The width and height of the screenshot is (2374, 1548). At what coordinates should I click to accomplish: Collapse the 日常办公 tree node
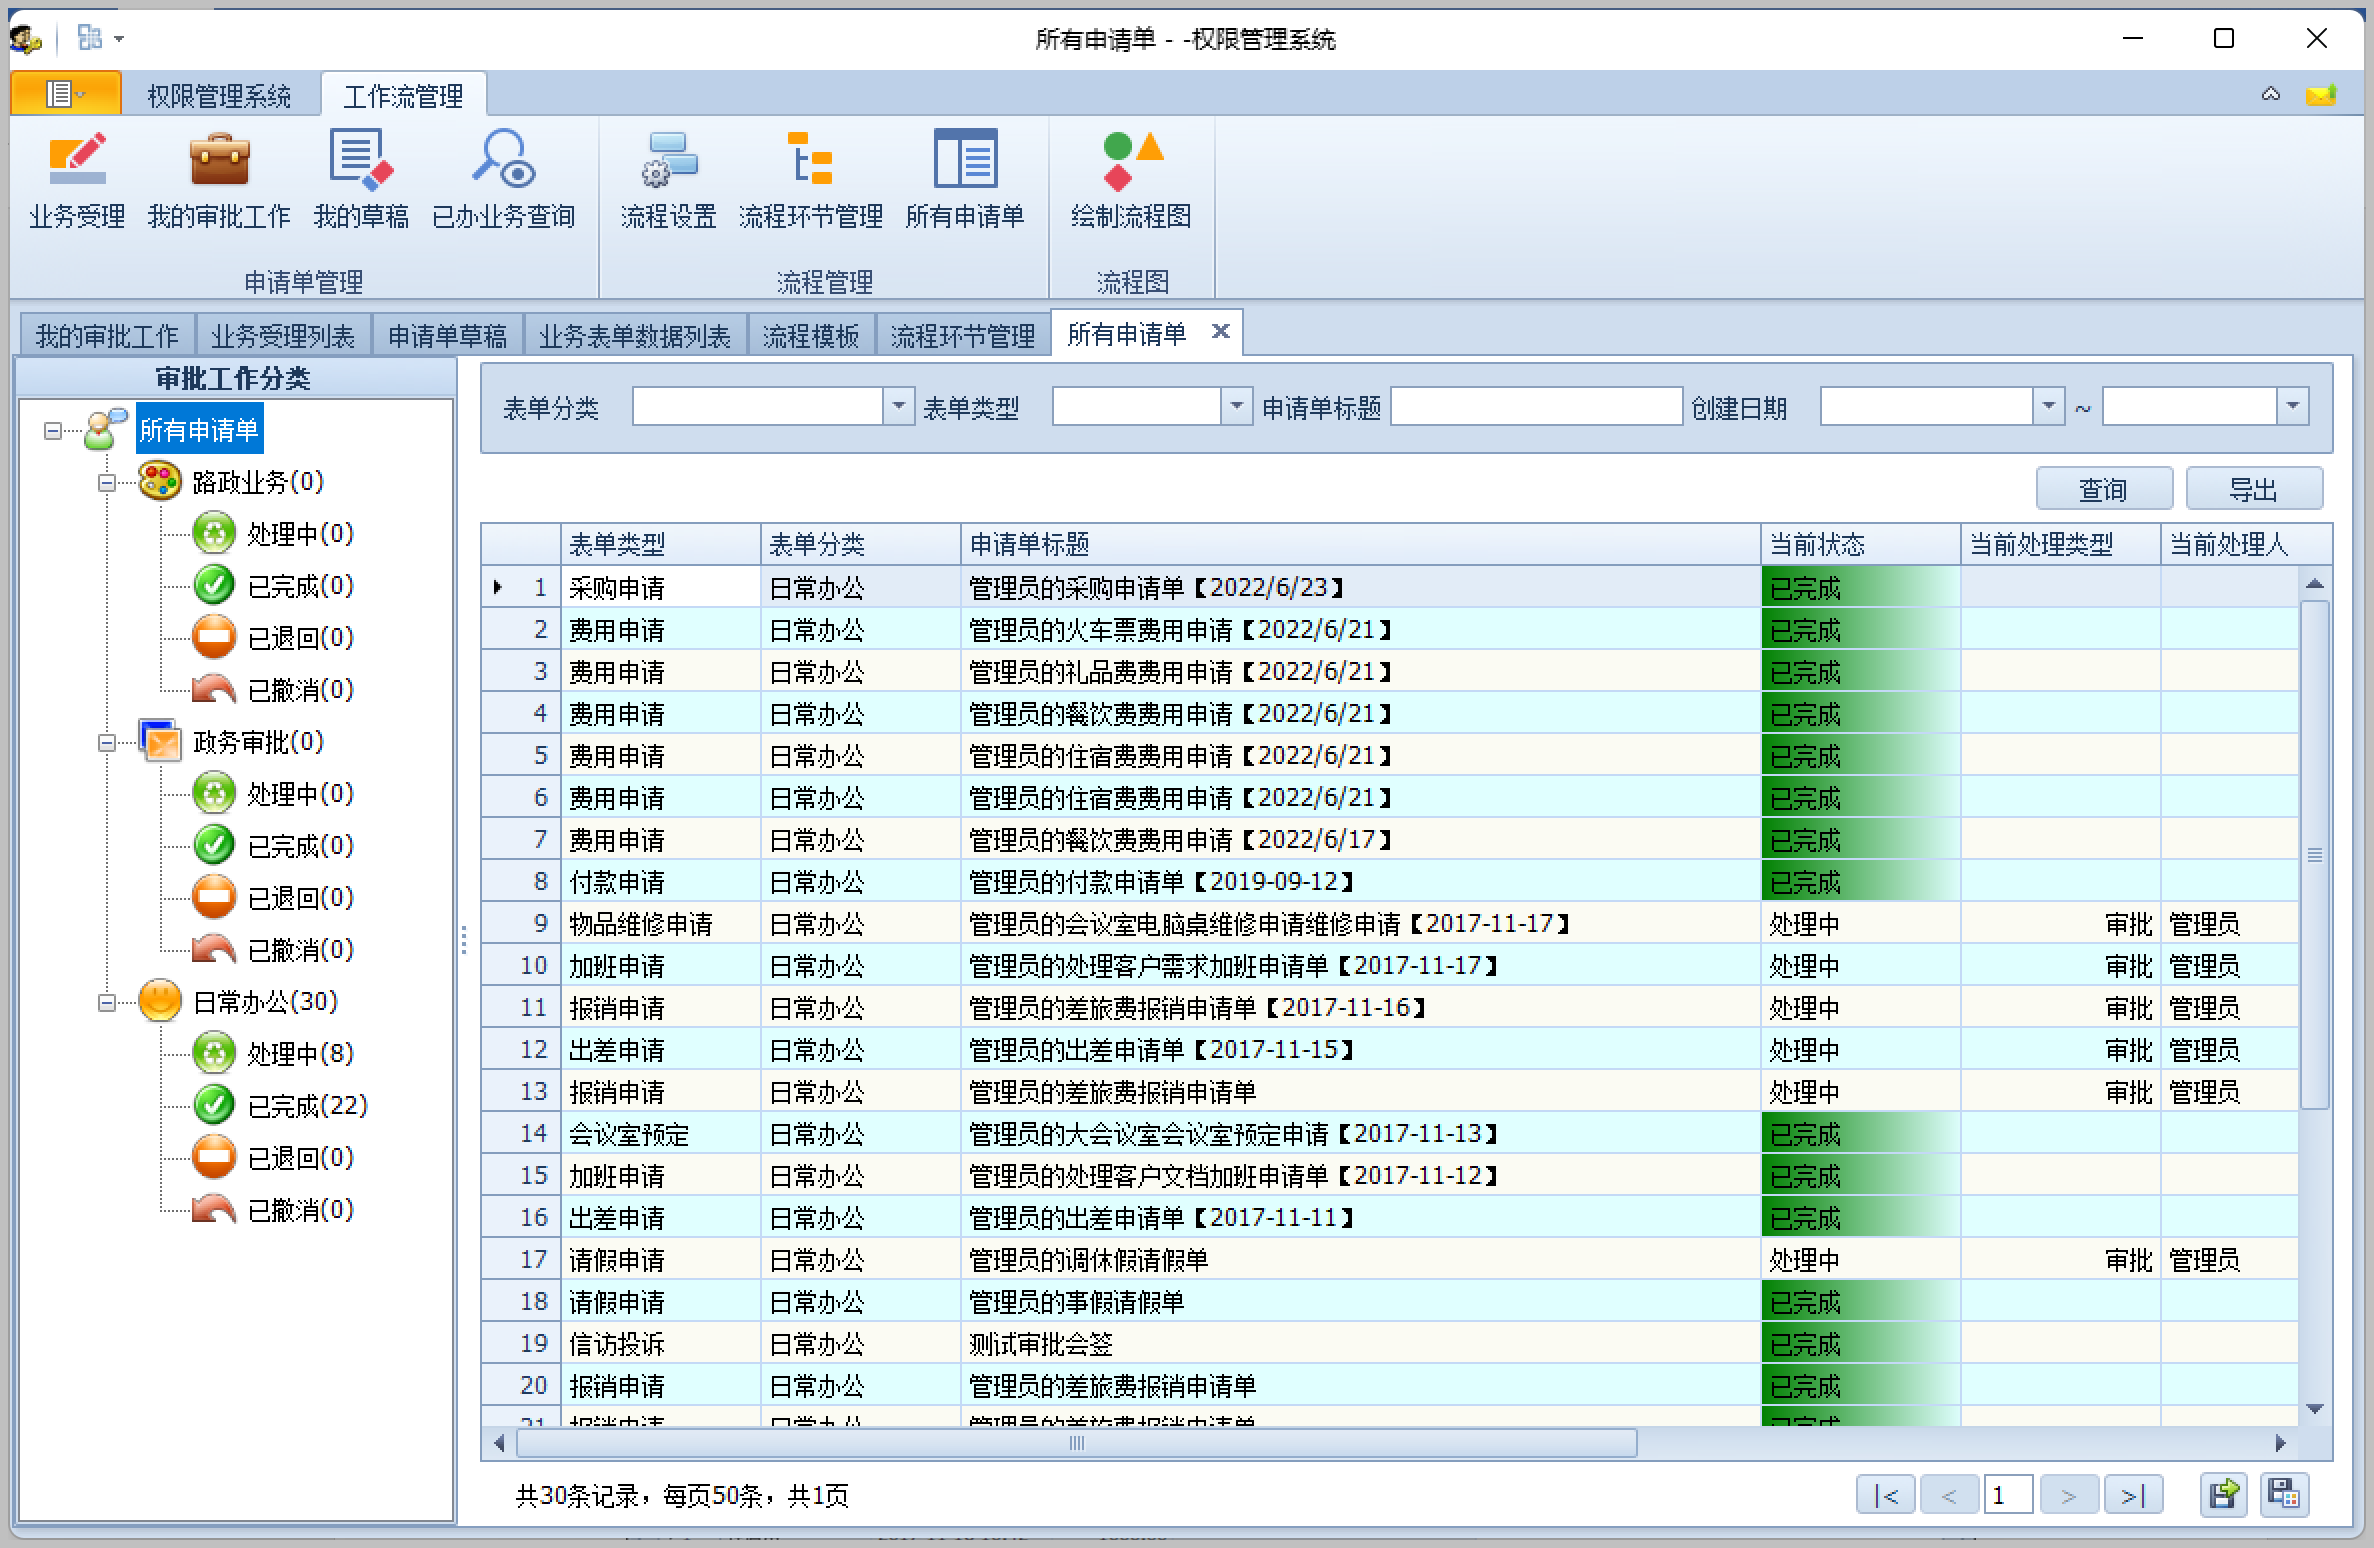pos(107,1003)
